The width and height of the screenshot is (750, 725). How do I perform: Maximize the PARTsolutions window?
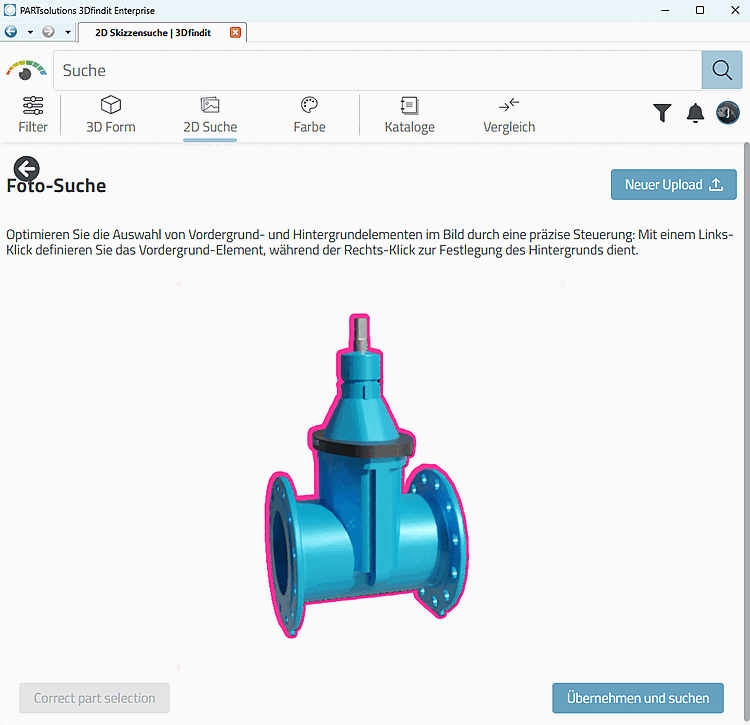point(700,10)
